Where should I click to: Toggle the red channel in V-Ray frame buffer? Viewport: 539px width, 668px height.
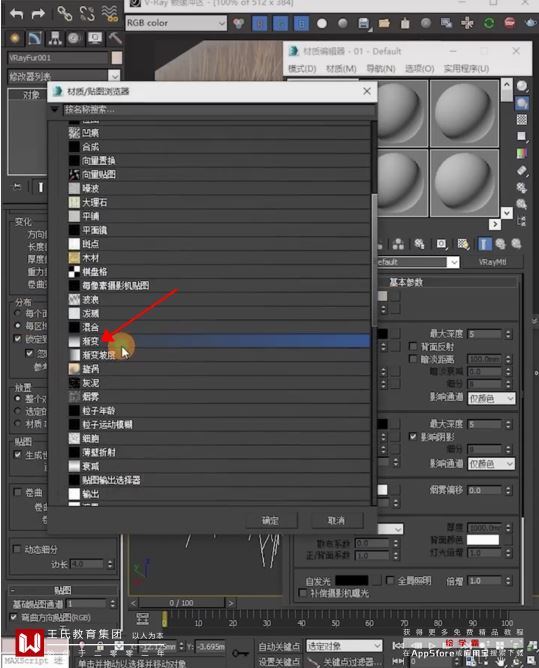point(259,23)
